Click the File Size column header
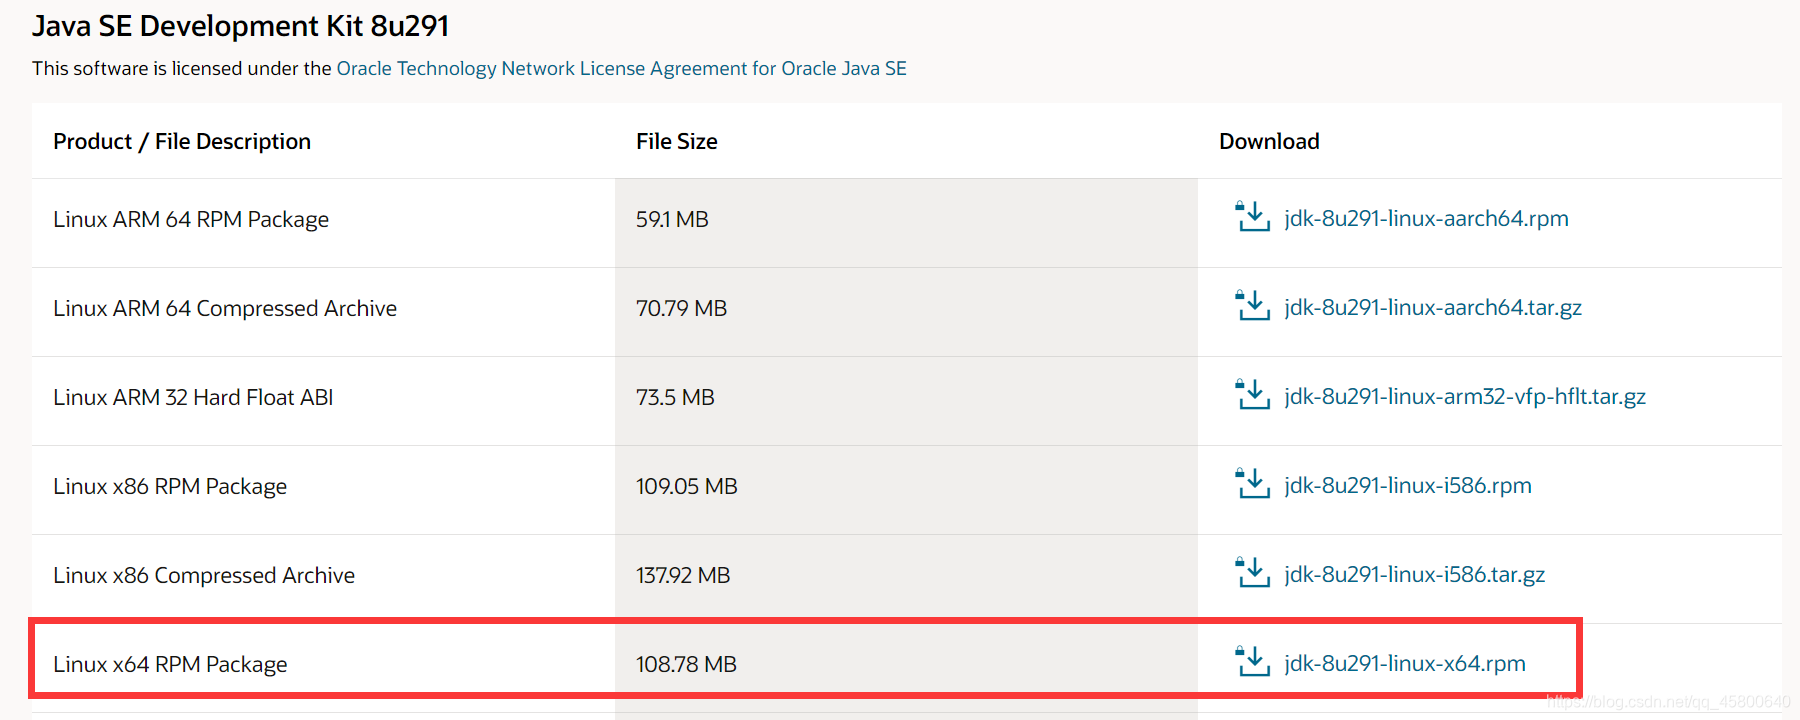Image resolution: width=1800 pixels, height=720 pixels. pyautogui.click(x=677, y=141)
